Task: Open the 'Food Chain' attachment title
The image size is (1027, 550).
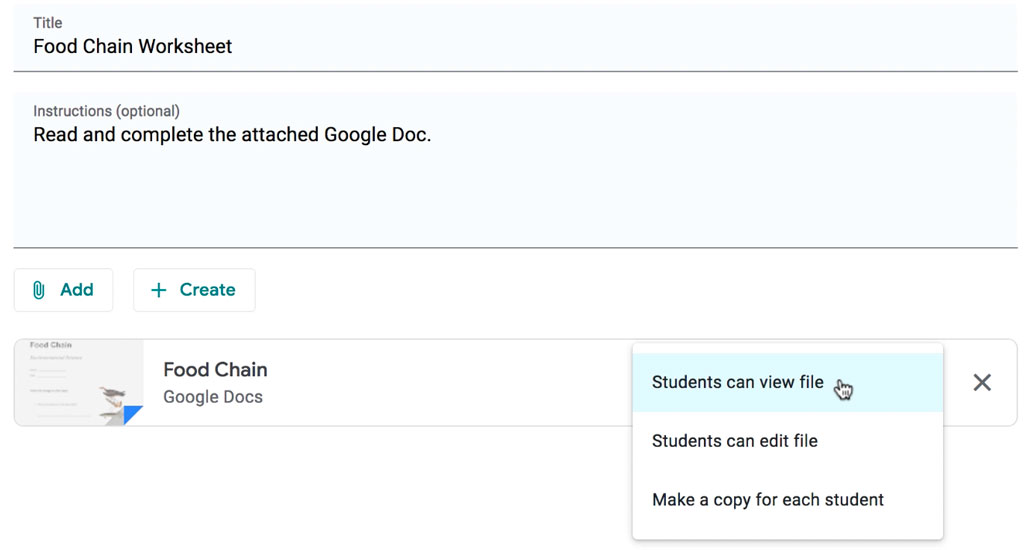Action: (215, 369)
